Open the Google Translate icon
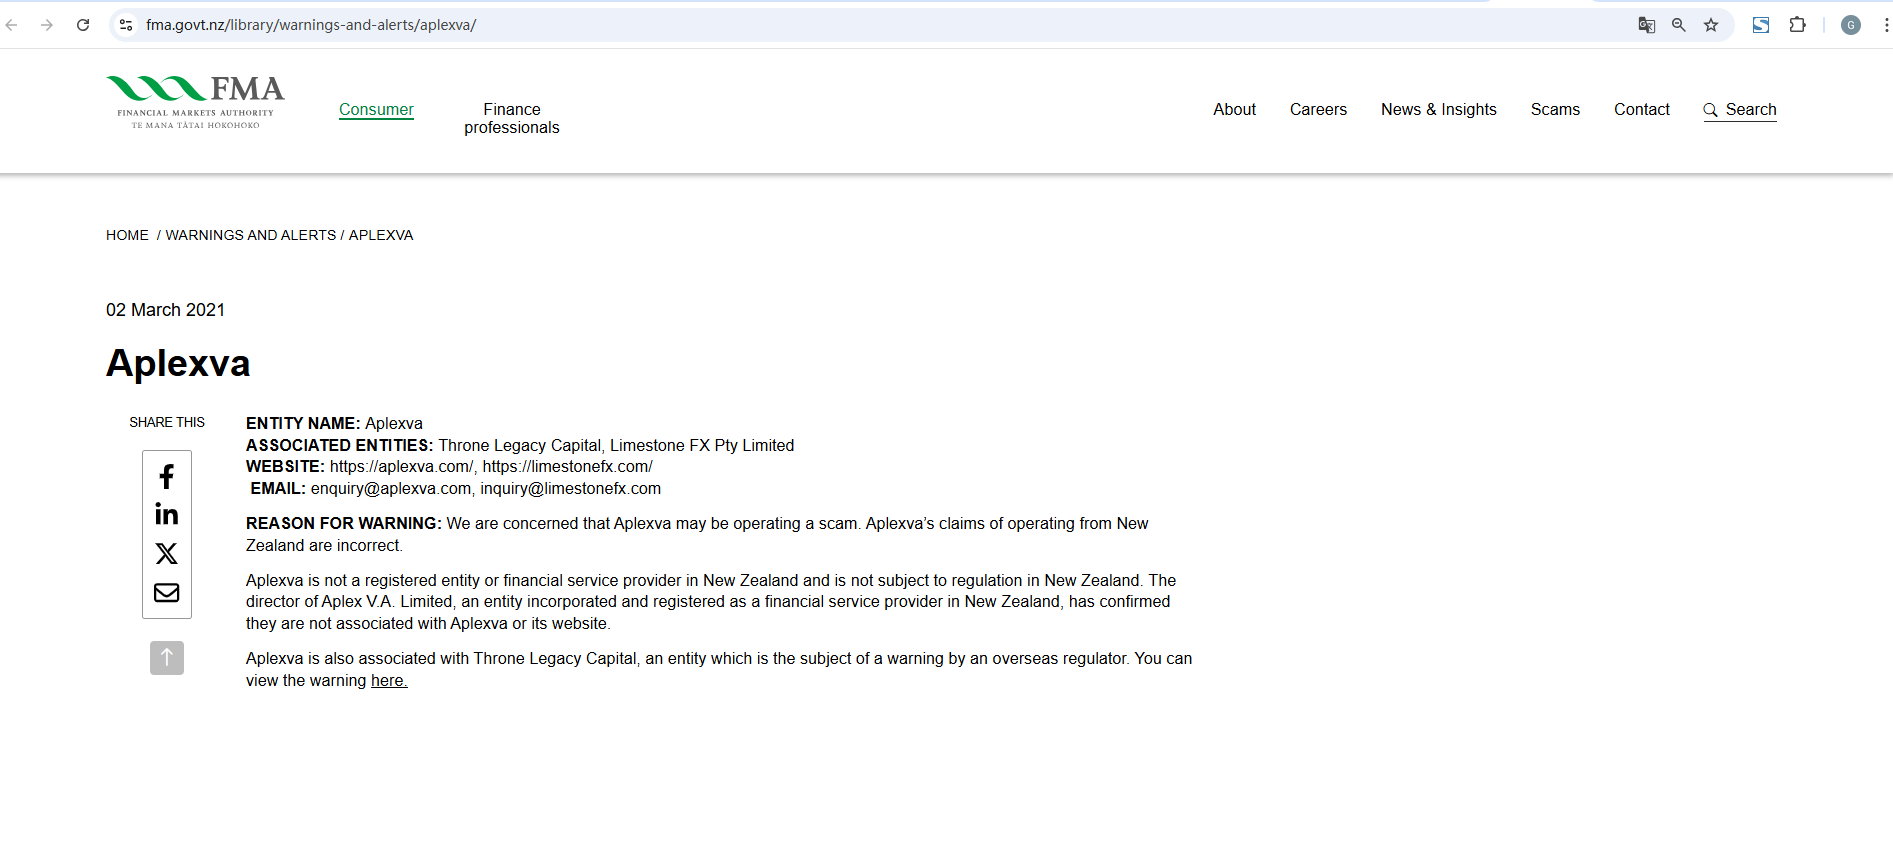The image size is (1893, 846). [x=1646, y=25]
